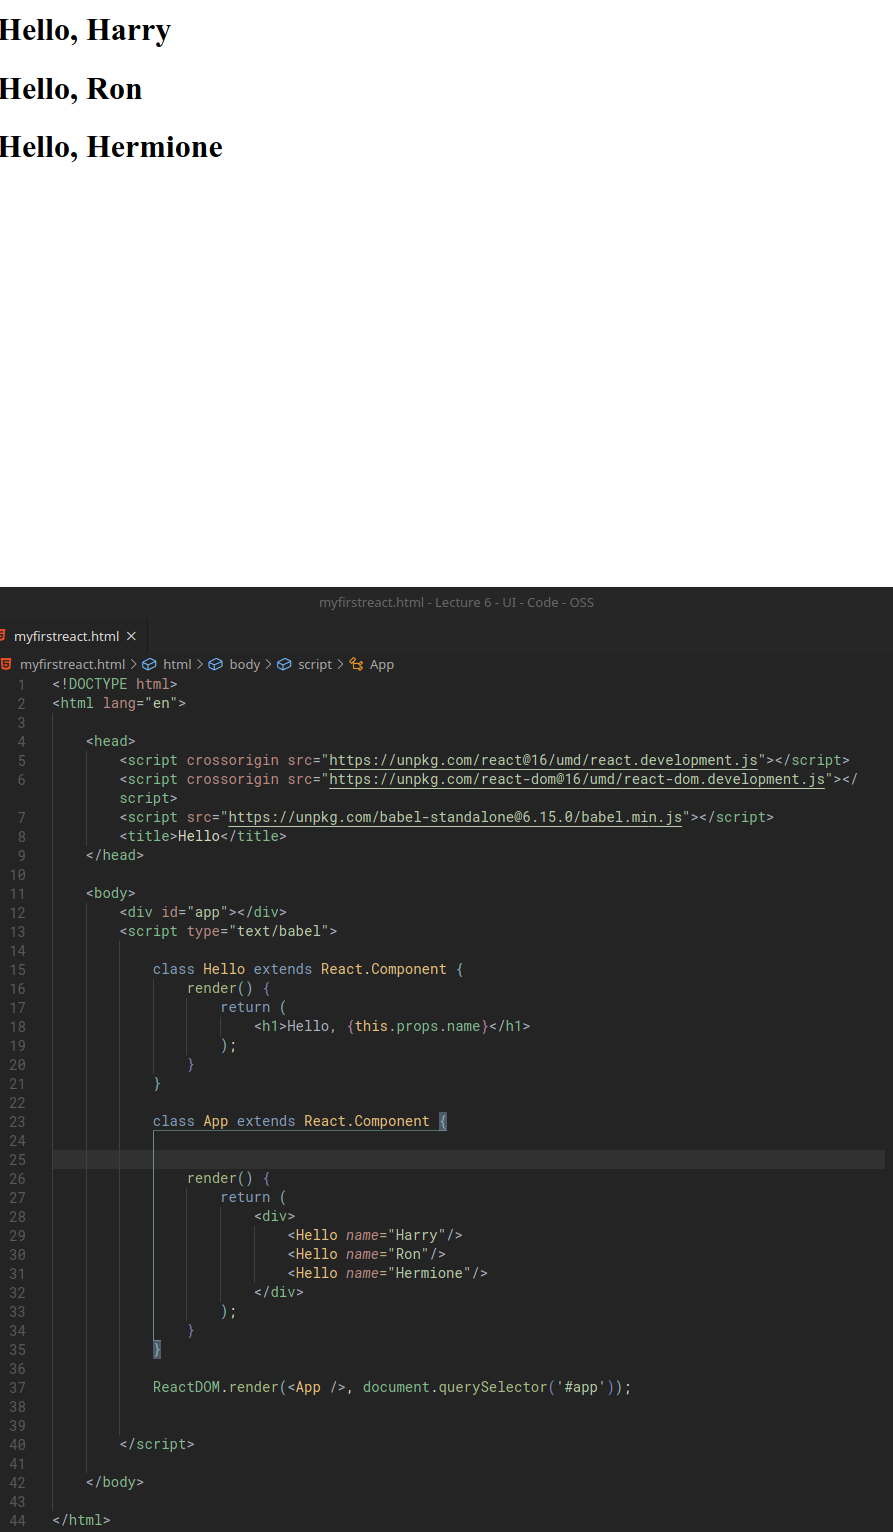Open the babel-standalone babel.min.js link

[455, 817]
